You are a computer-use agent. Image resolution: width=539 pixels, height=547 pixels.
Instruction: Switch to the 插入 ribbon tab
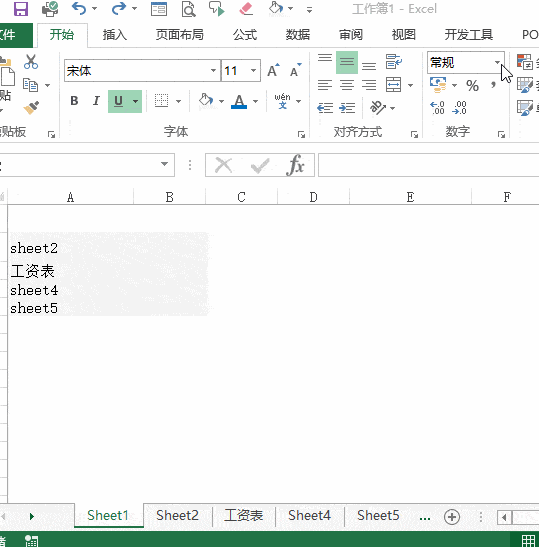[114, 35]
